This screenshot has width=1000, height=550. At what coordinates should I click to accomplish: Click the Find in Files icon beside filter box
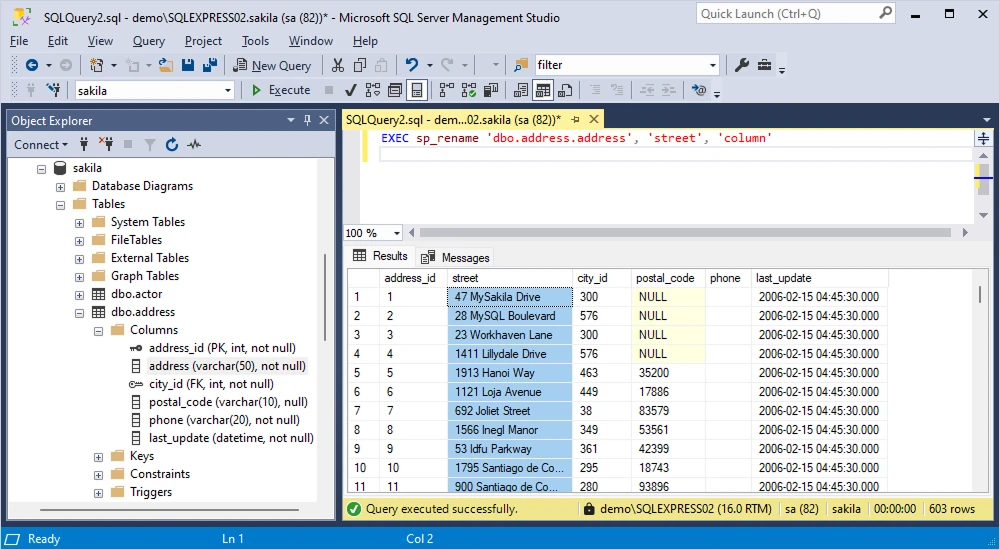[x=521, y=65]
